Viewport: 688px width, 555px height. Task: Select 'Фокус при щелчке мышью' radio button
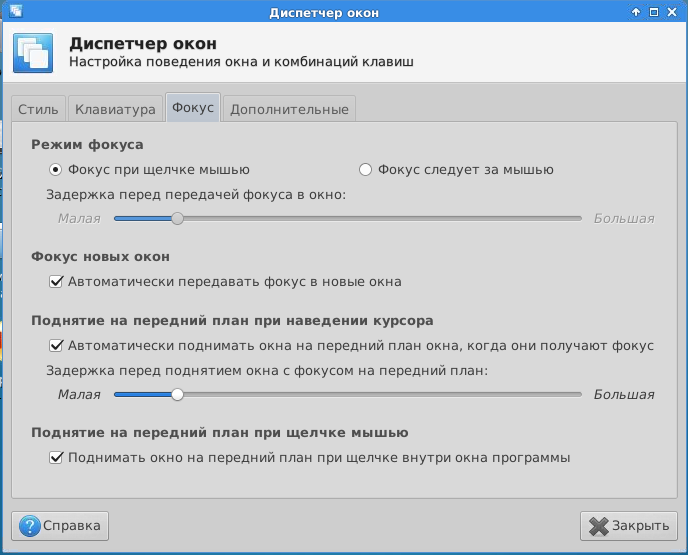[x=56, y=170]
